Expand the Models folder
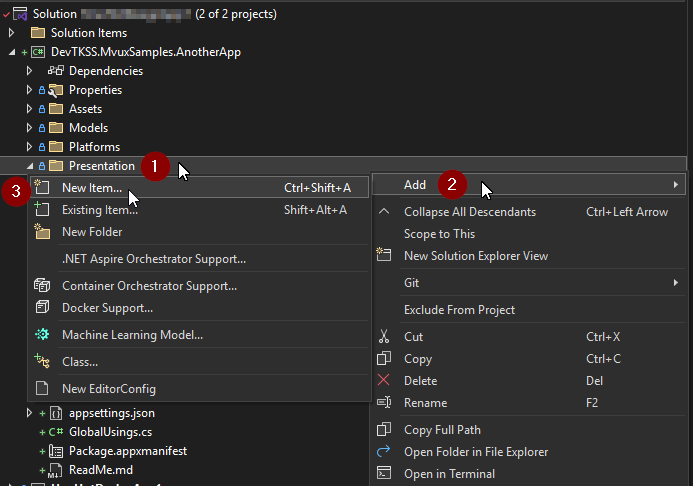693x486 pixels. coord(29,128)
